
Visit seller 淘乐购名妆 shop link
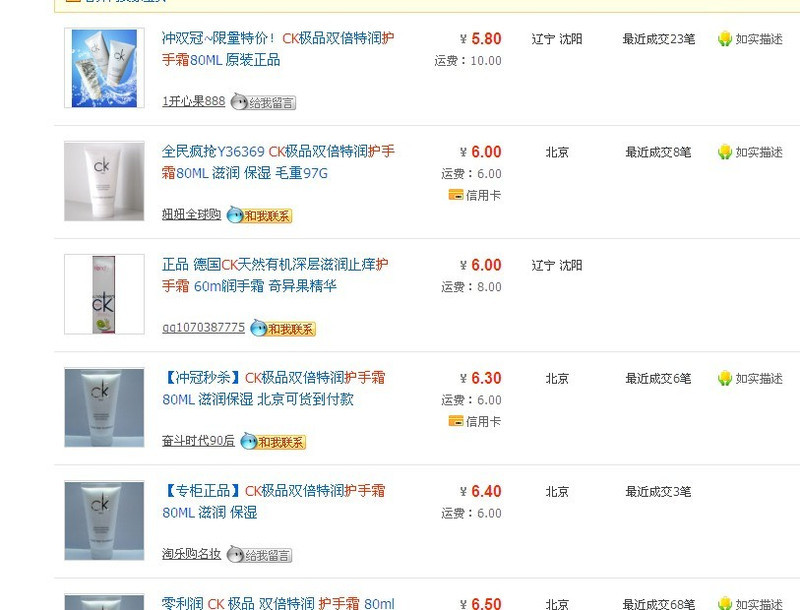pyautogui.click(x=191, y=553)
